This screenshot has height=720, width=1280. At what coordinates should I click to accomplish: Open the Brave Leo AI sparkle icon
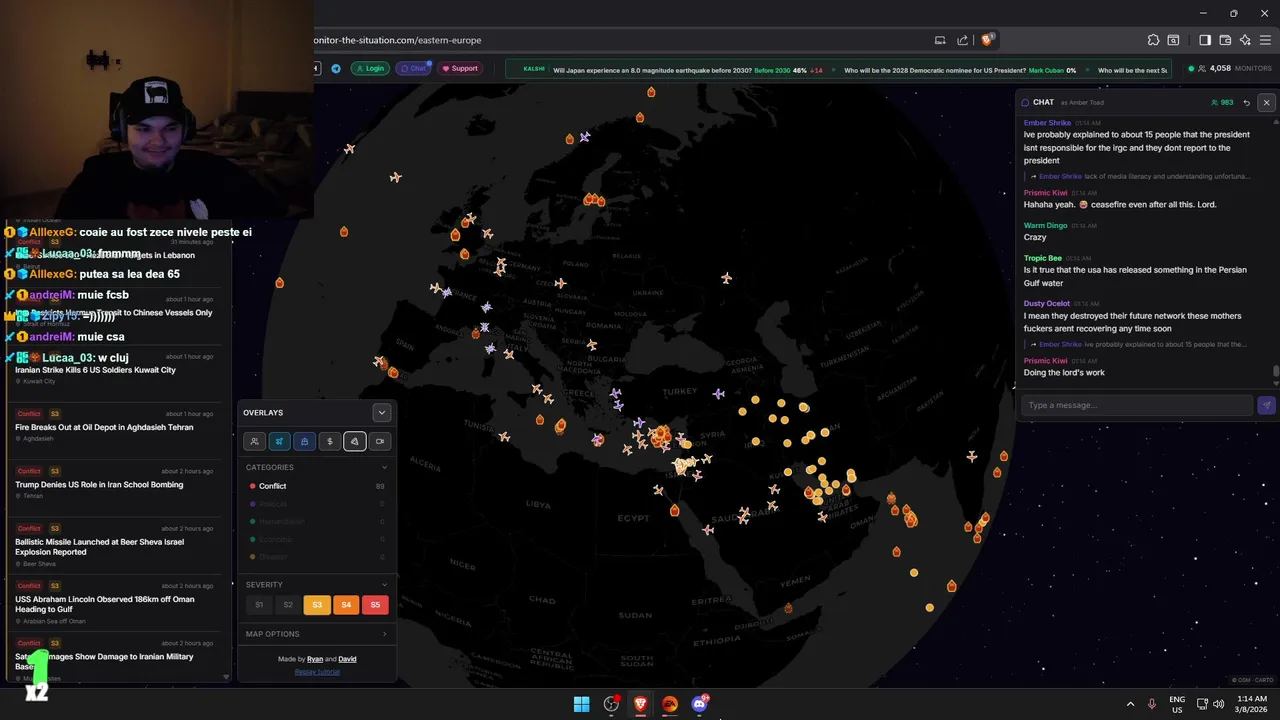click(1245, 40)
